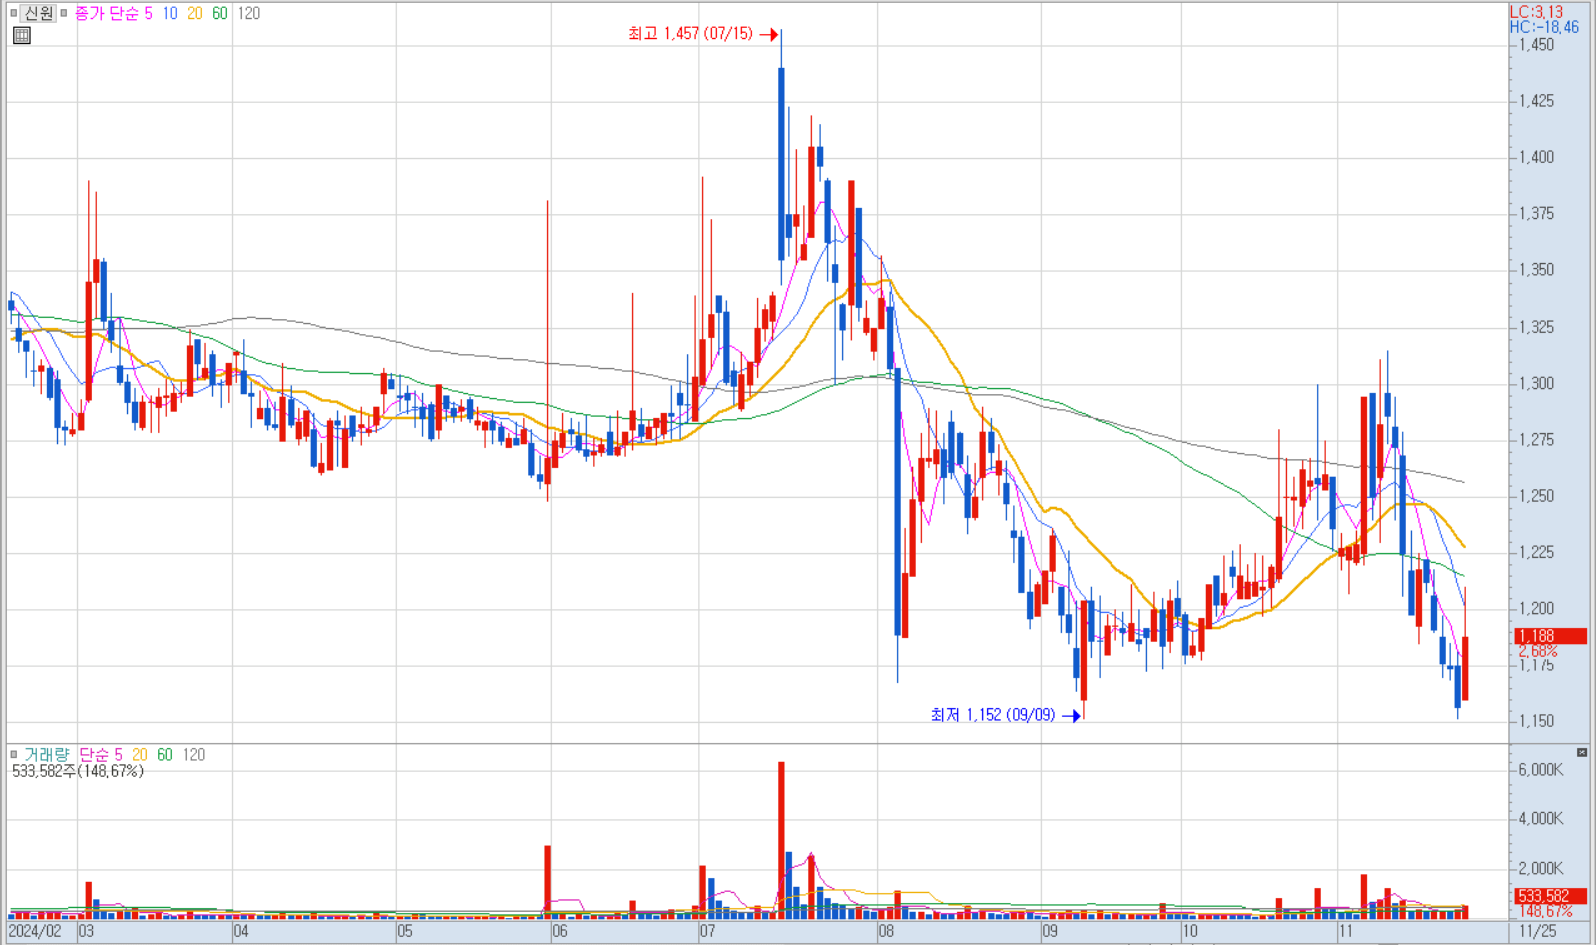Viewport: 1596px width, 945px height.
Task: Select the volume 120 moving average label
Action: 194,754
